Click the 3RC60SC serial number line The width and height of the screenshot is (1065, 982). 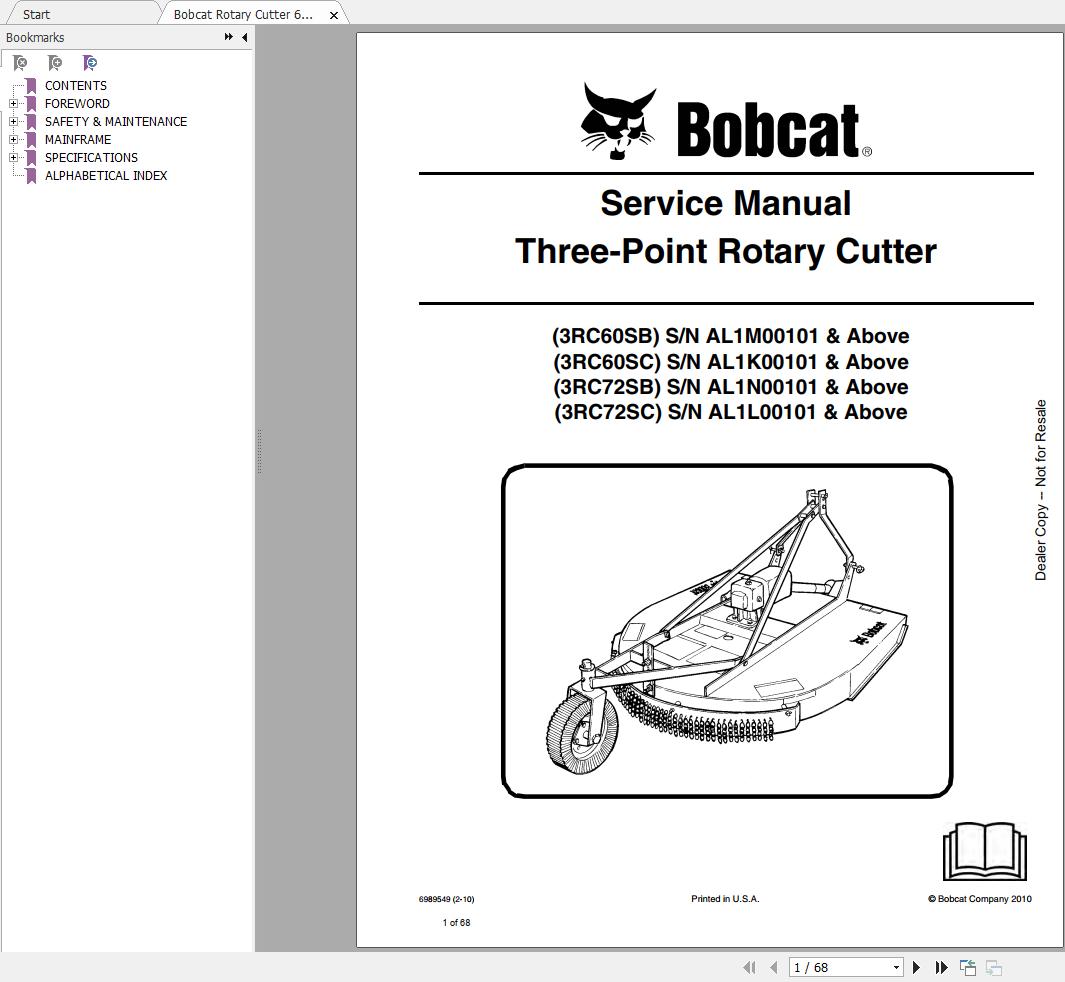(731, 362)
